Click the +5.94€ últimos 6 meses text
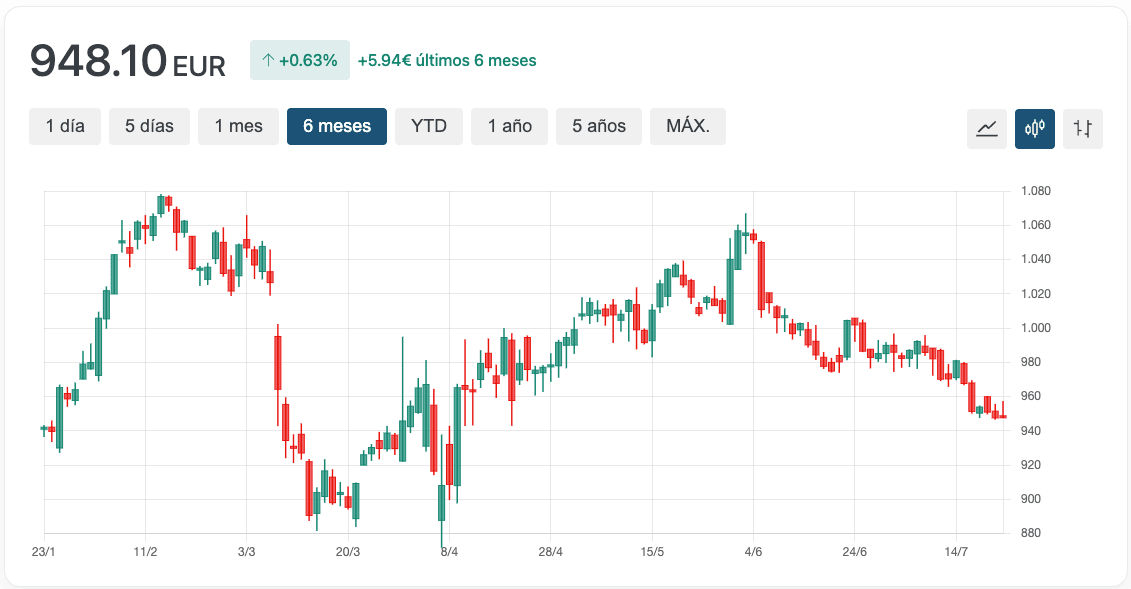Viewport: 1131px width, 589px height. click(446, 60)
